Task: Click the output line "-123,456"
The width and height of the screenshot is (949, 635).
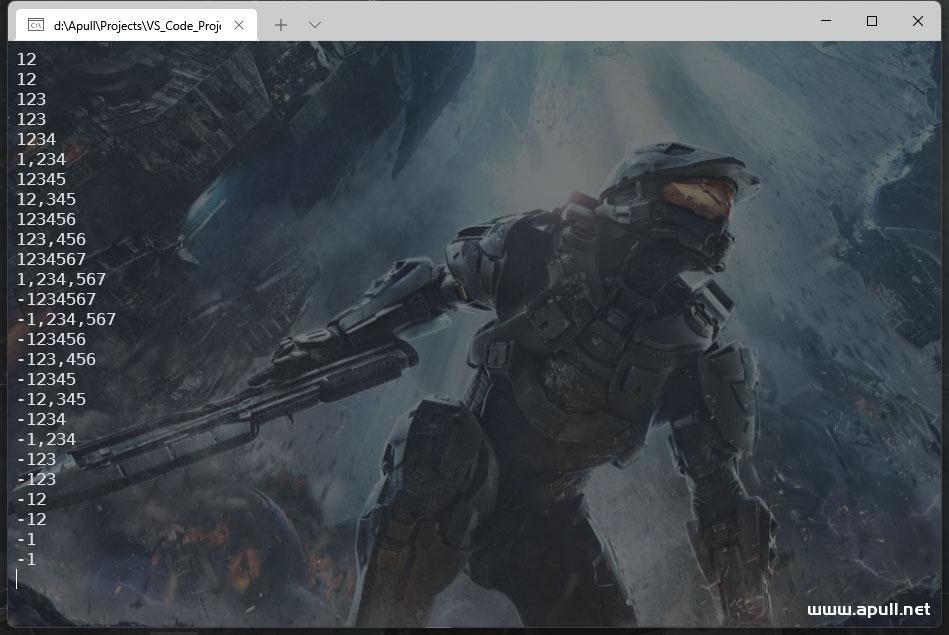Action: 56,359
